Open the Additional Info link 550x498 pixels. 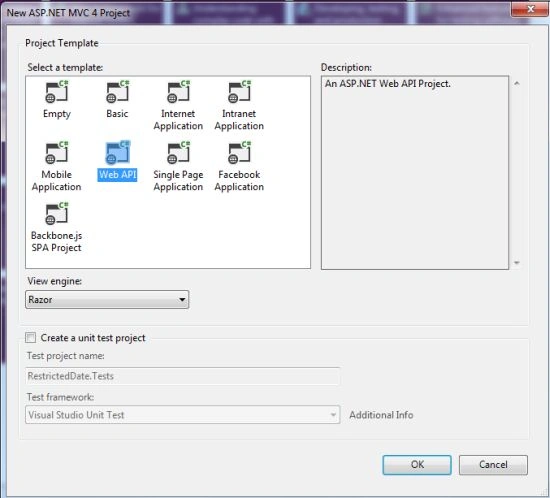pos(381,415)
